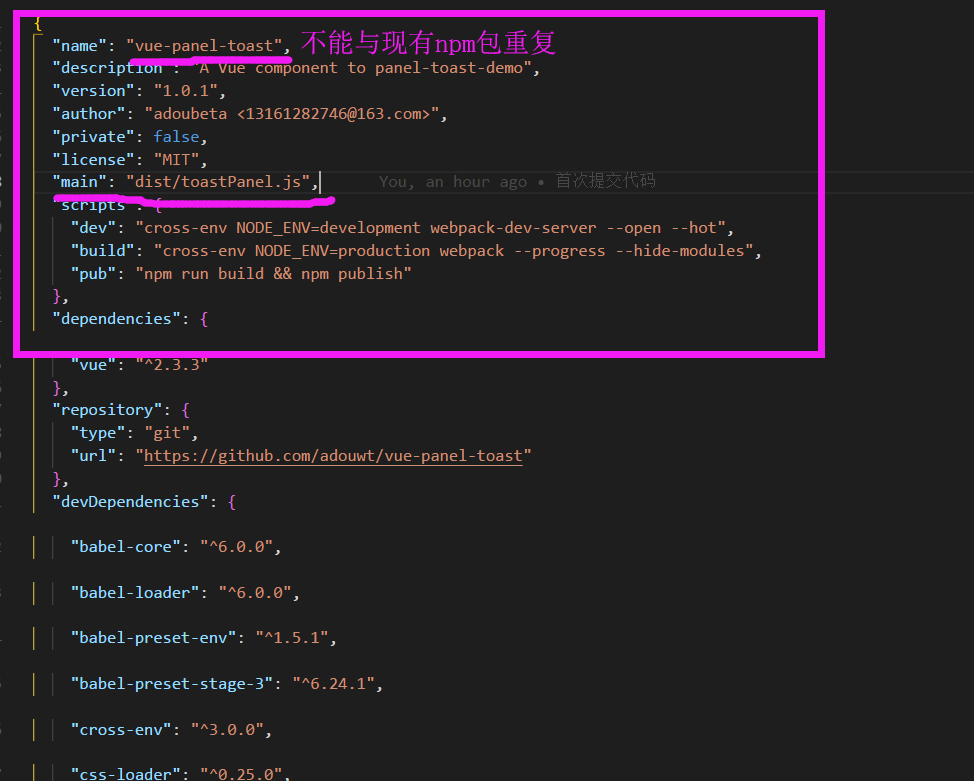Click the "vue-panel-toast" name value

pyautogui.click(x=207, y=46)
